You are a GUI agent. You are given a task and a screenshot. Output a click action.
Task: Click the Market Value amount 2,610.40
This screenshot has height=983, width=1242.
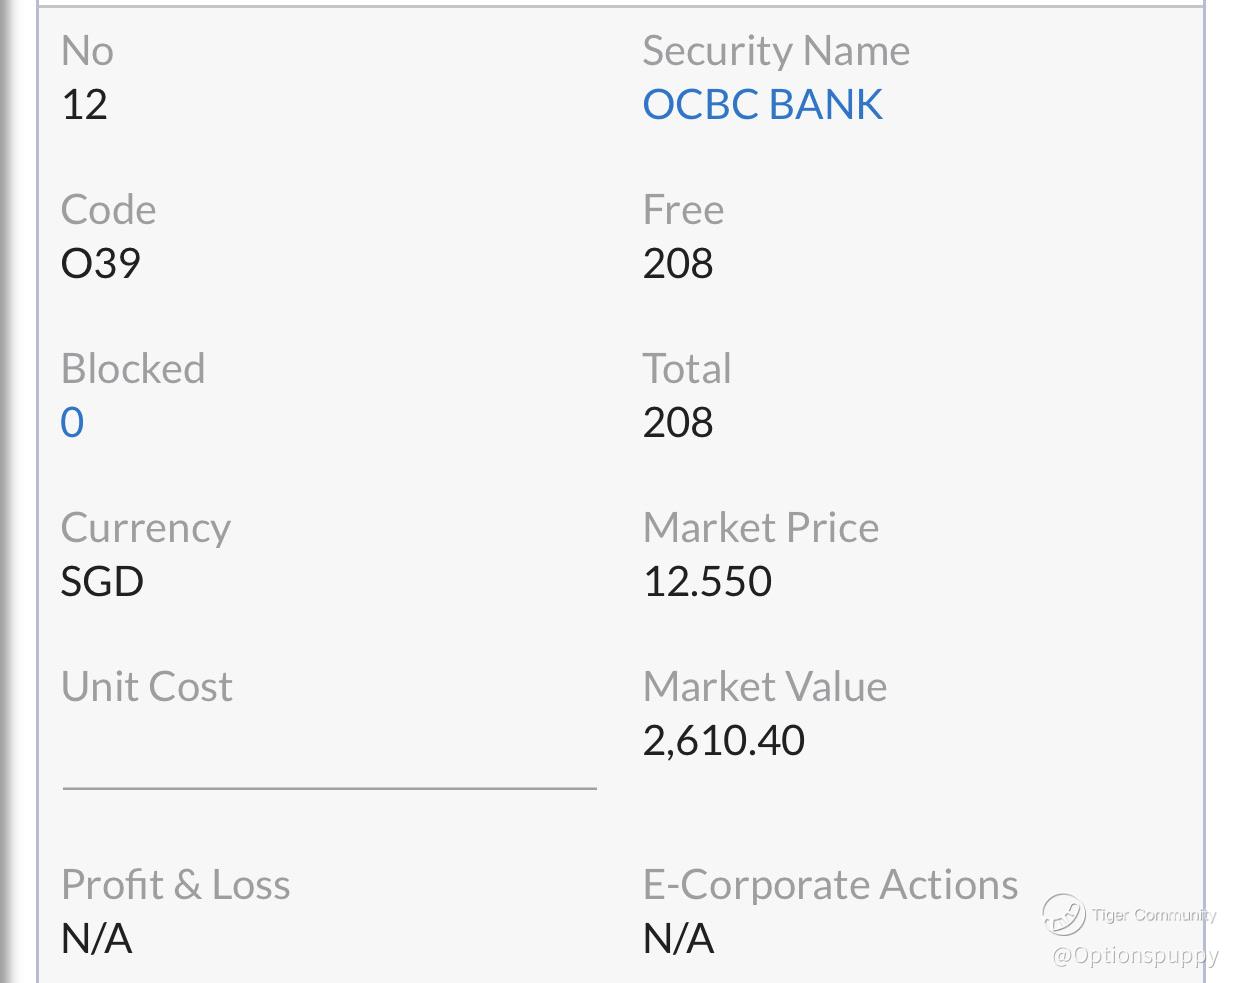[x=723, y=741]
